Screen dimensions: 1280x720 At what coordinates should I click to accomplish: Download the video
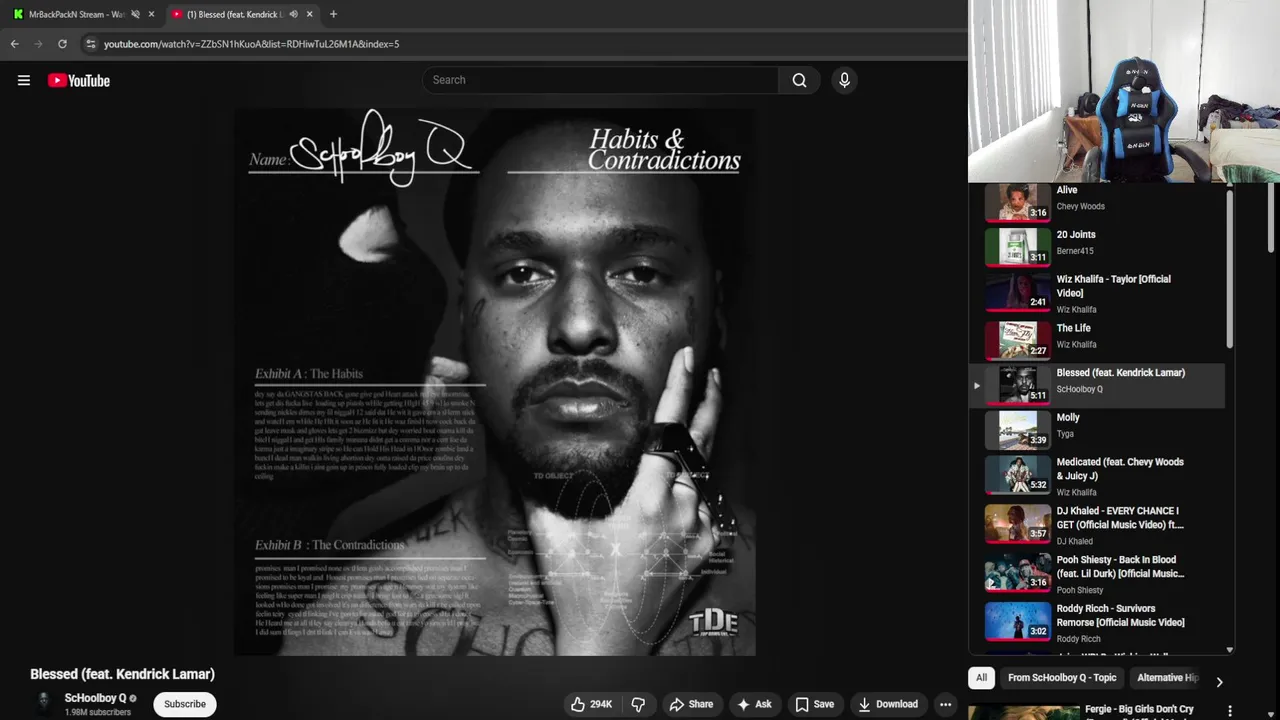point(888,704)
